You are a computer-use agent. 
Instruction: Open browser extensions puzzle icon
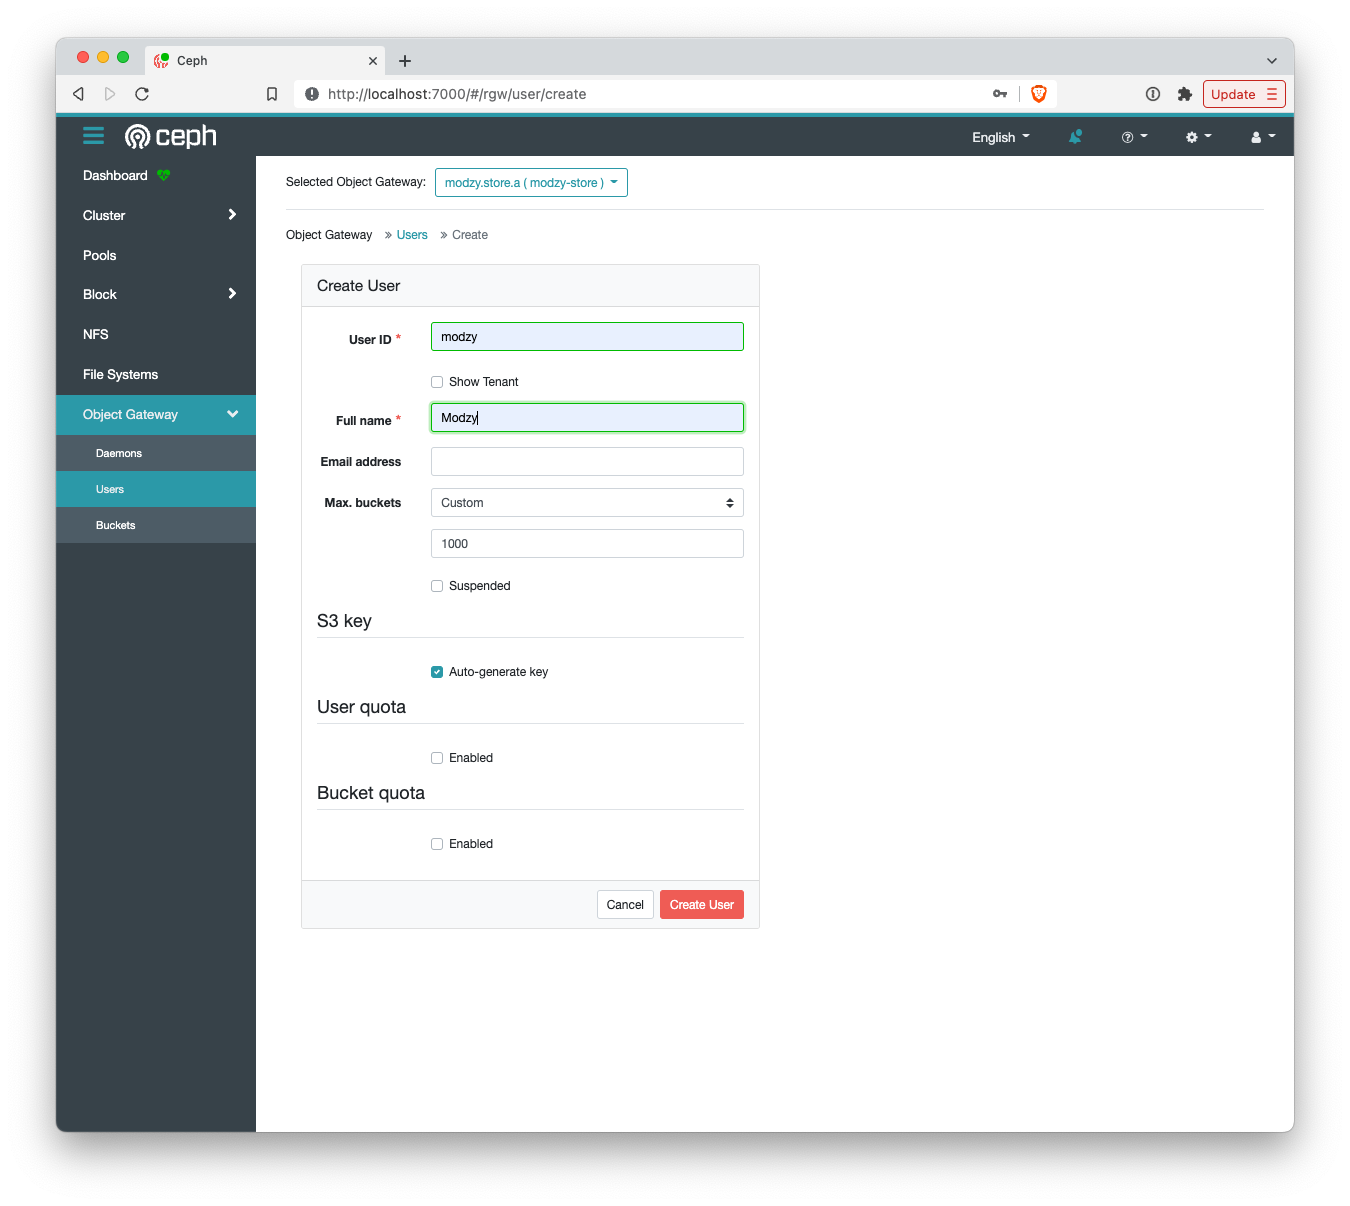click(1185, 94)
